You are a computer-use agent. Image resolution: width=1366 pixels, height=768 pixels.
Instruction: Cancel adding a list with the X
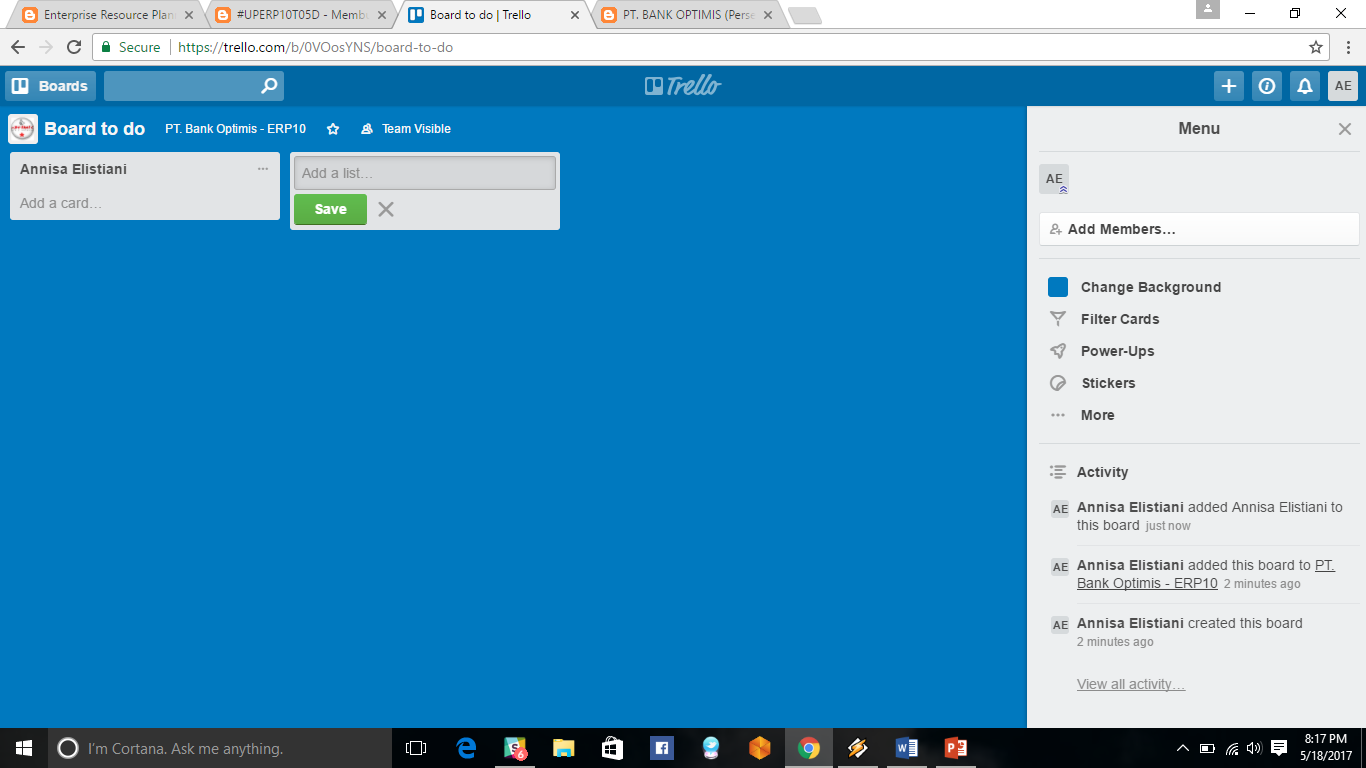(386, 209)
